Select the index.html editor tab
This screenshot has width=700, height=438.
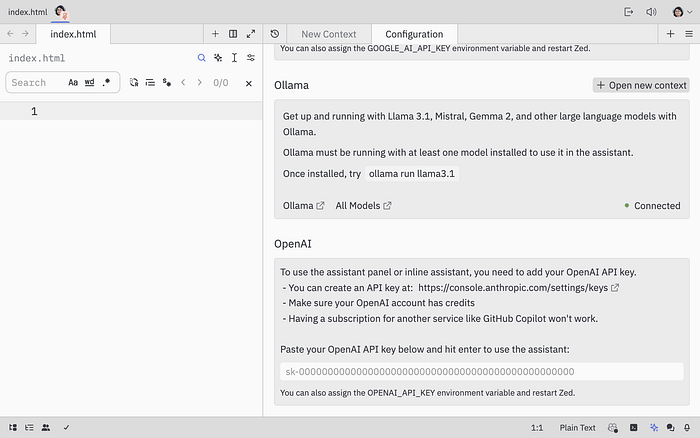point(73,34)
